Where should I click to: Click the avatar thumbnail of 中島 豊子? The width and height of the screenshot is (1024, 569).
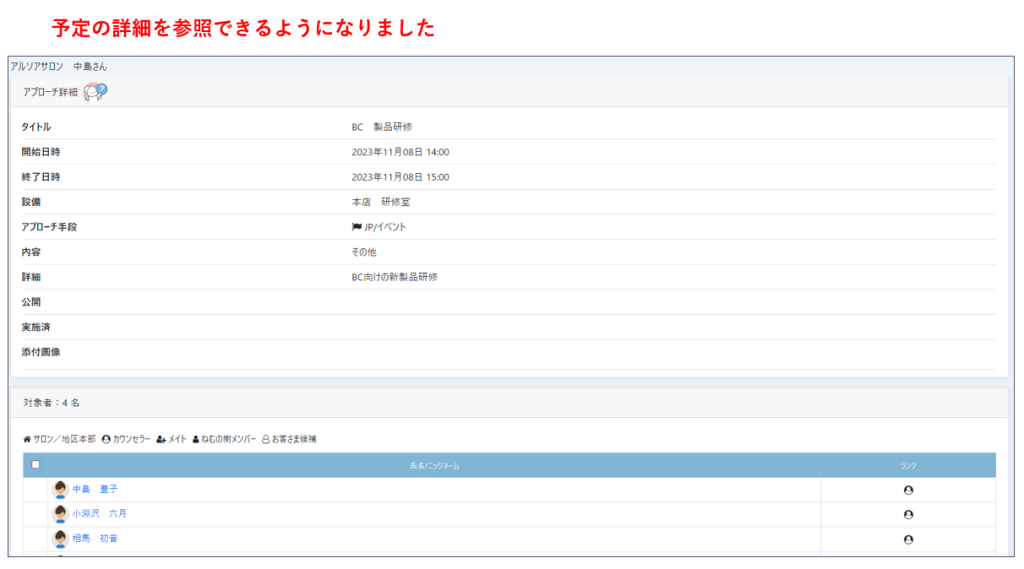coord(60,489)
